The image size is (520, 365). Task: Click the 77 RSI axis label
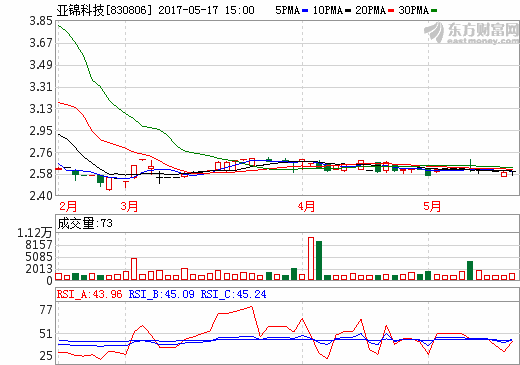(46, 310)
